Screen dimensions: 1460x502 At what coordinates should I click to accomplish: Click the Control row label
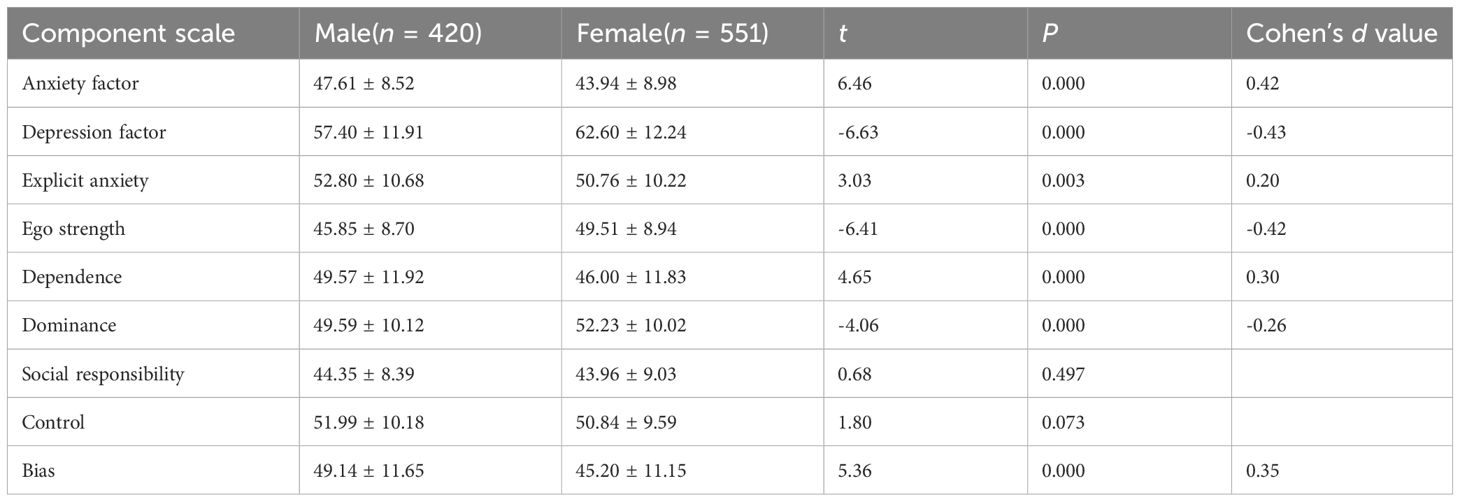coord(54,422)
